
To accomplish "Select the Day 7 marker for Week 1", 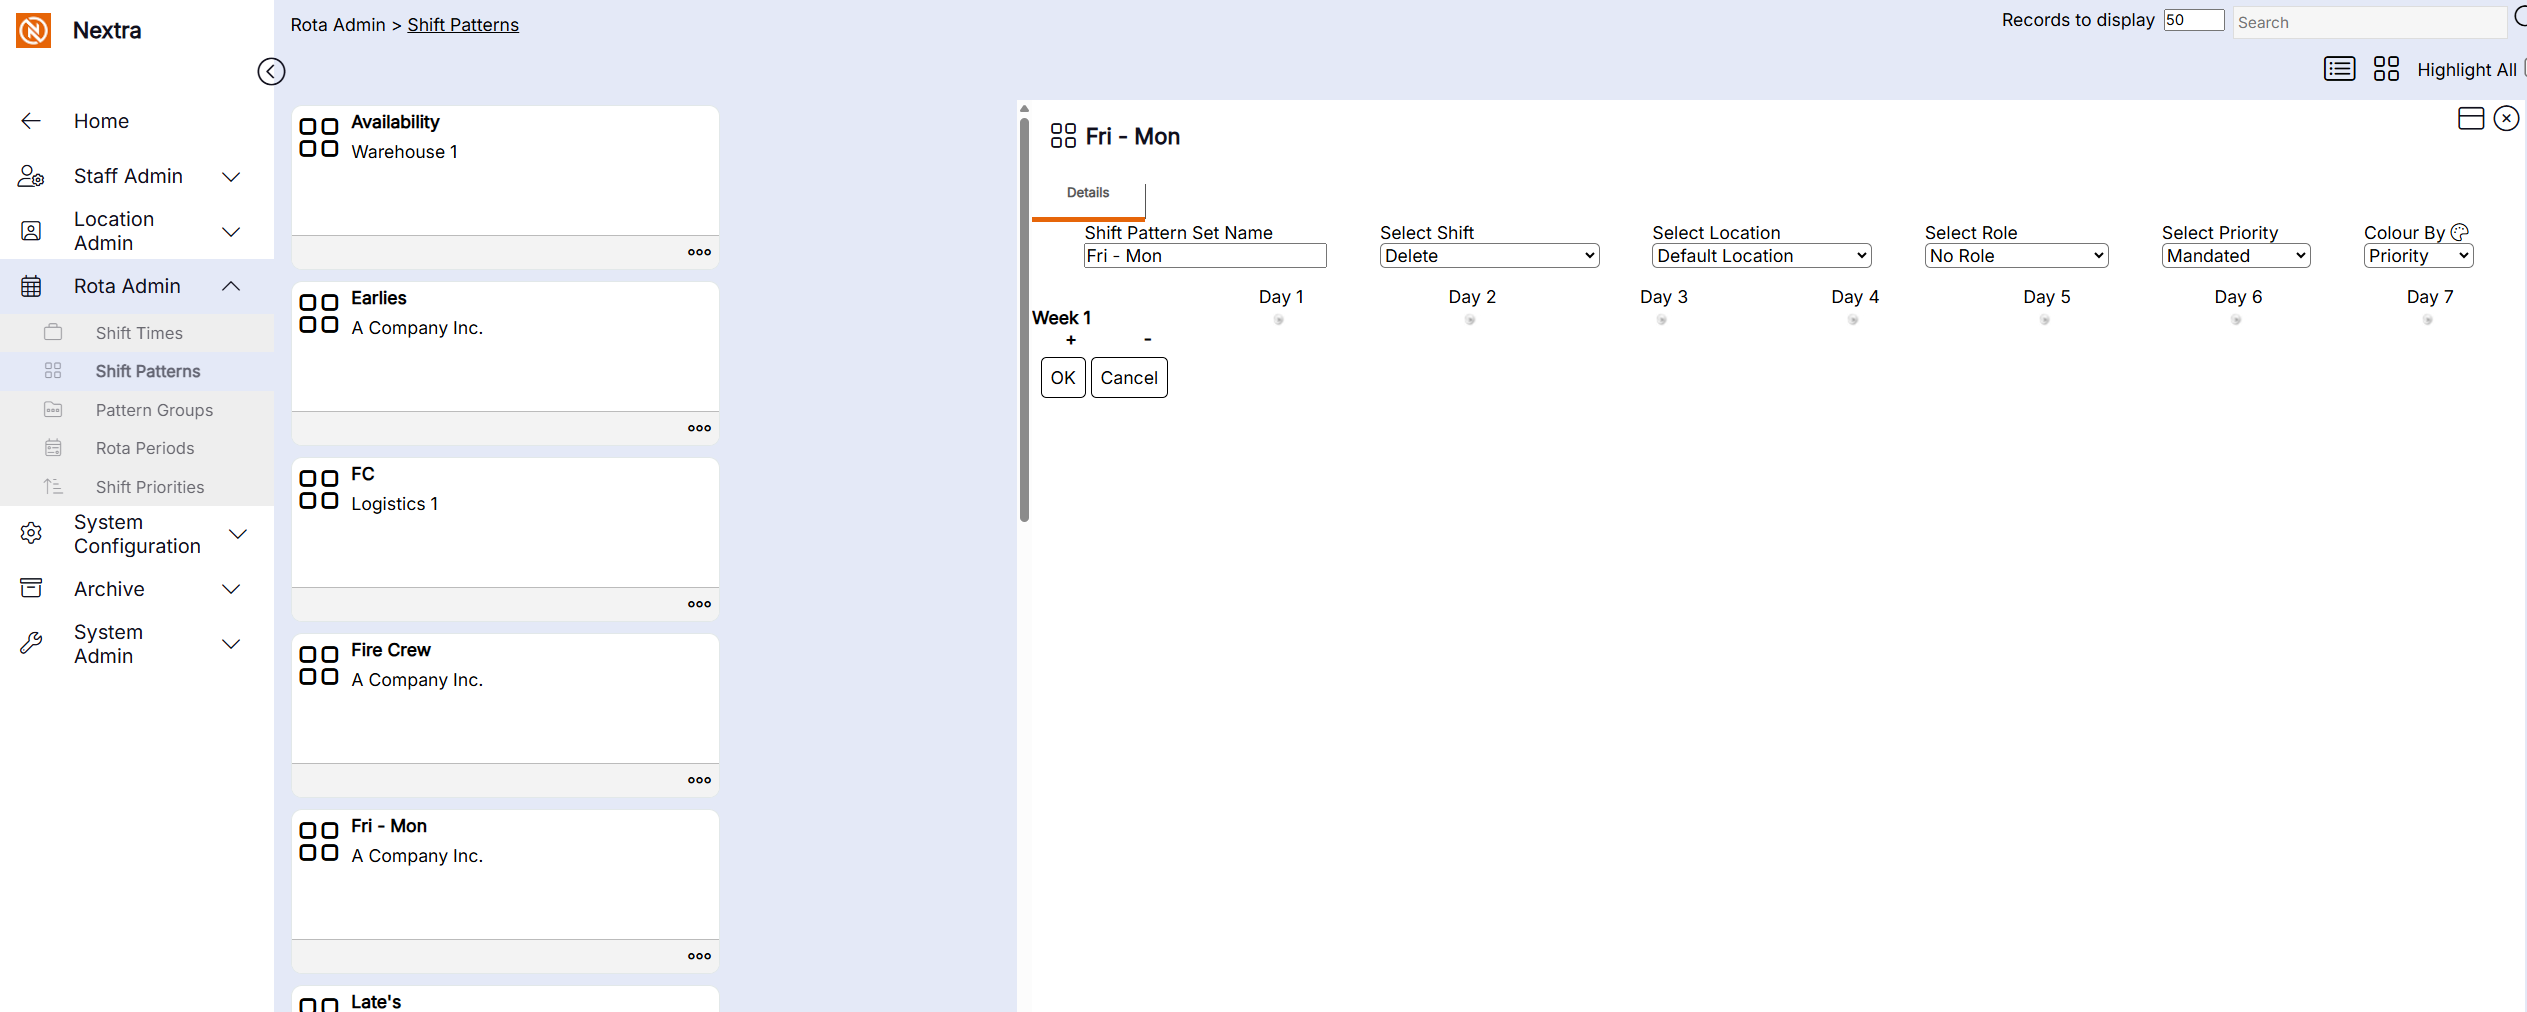I will [x=2428, y=320].
